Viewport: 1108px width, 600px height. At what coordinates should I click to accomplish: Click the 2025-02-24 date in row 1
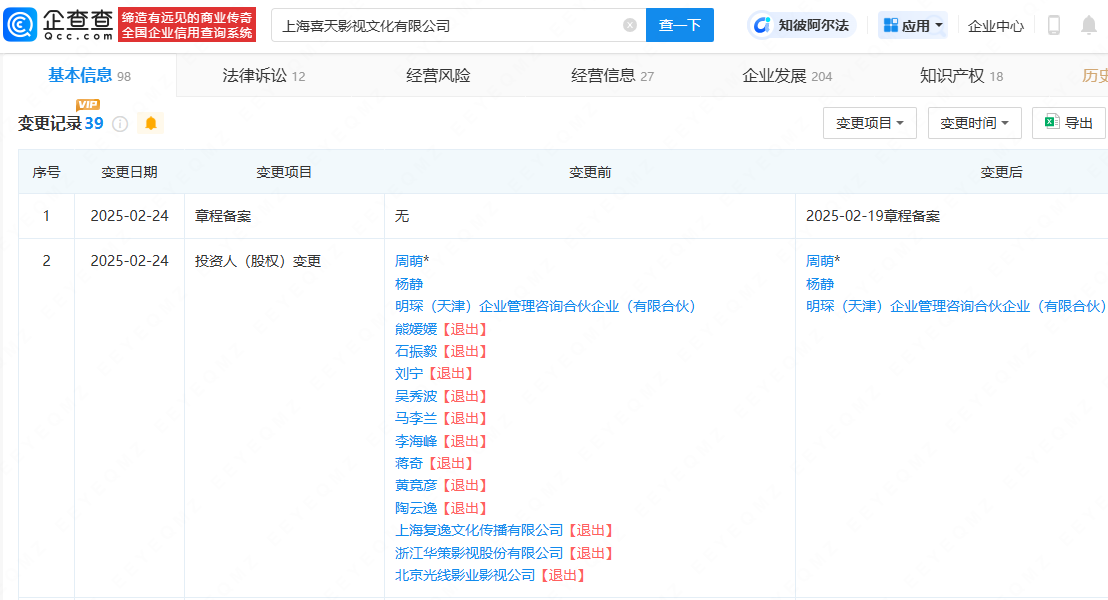129,216
